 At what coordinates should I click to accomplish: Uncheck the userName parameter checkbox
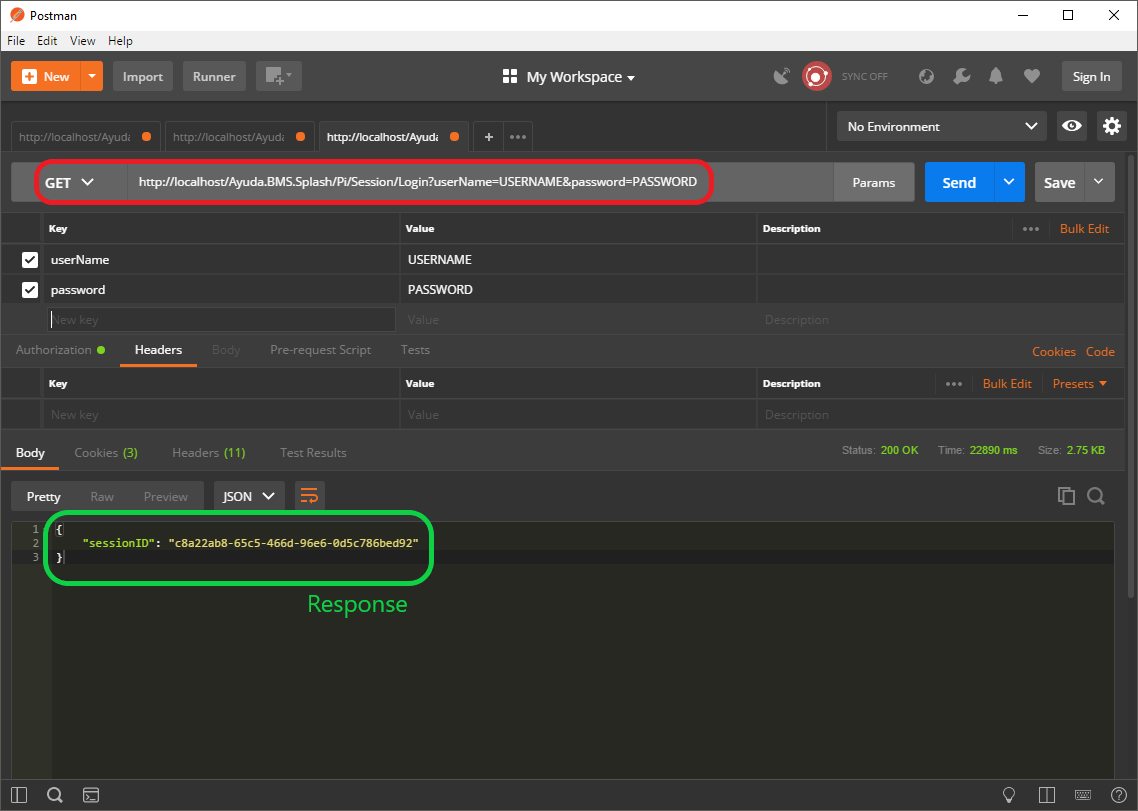30,259
